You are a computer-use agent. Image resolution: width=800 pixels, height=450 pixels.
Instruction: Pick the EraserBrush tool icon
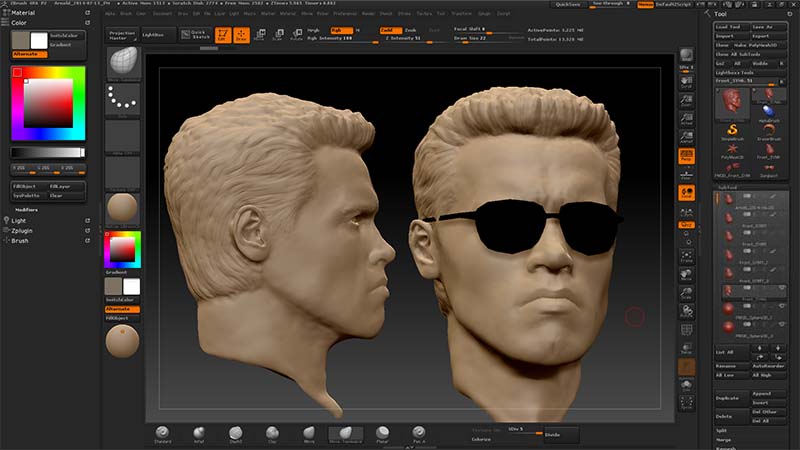[x=768, y=132]
